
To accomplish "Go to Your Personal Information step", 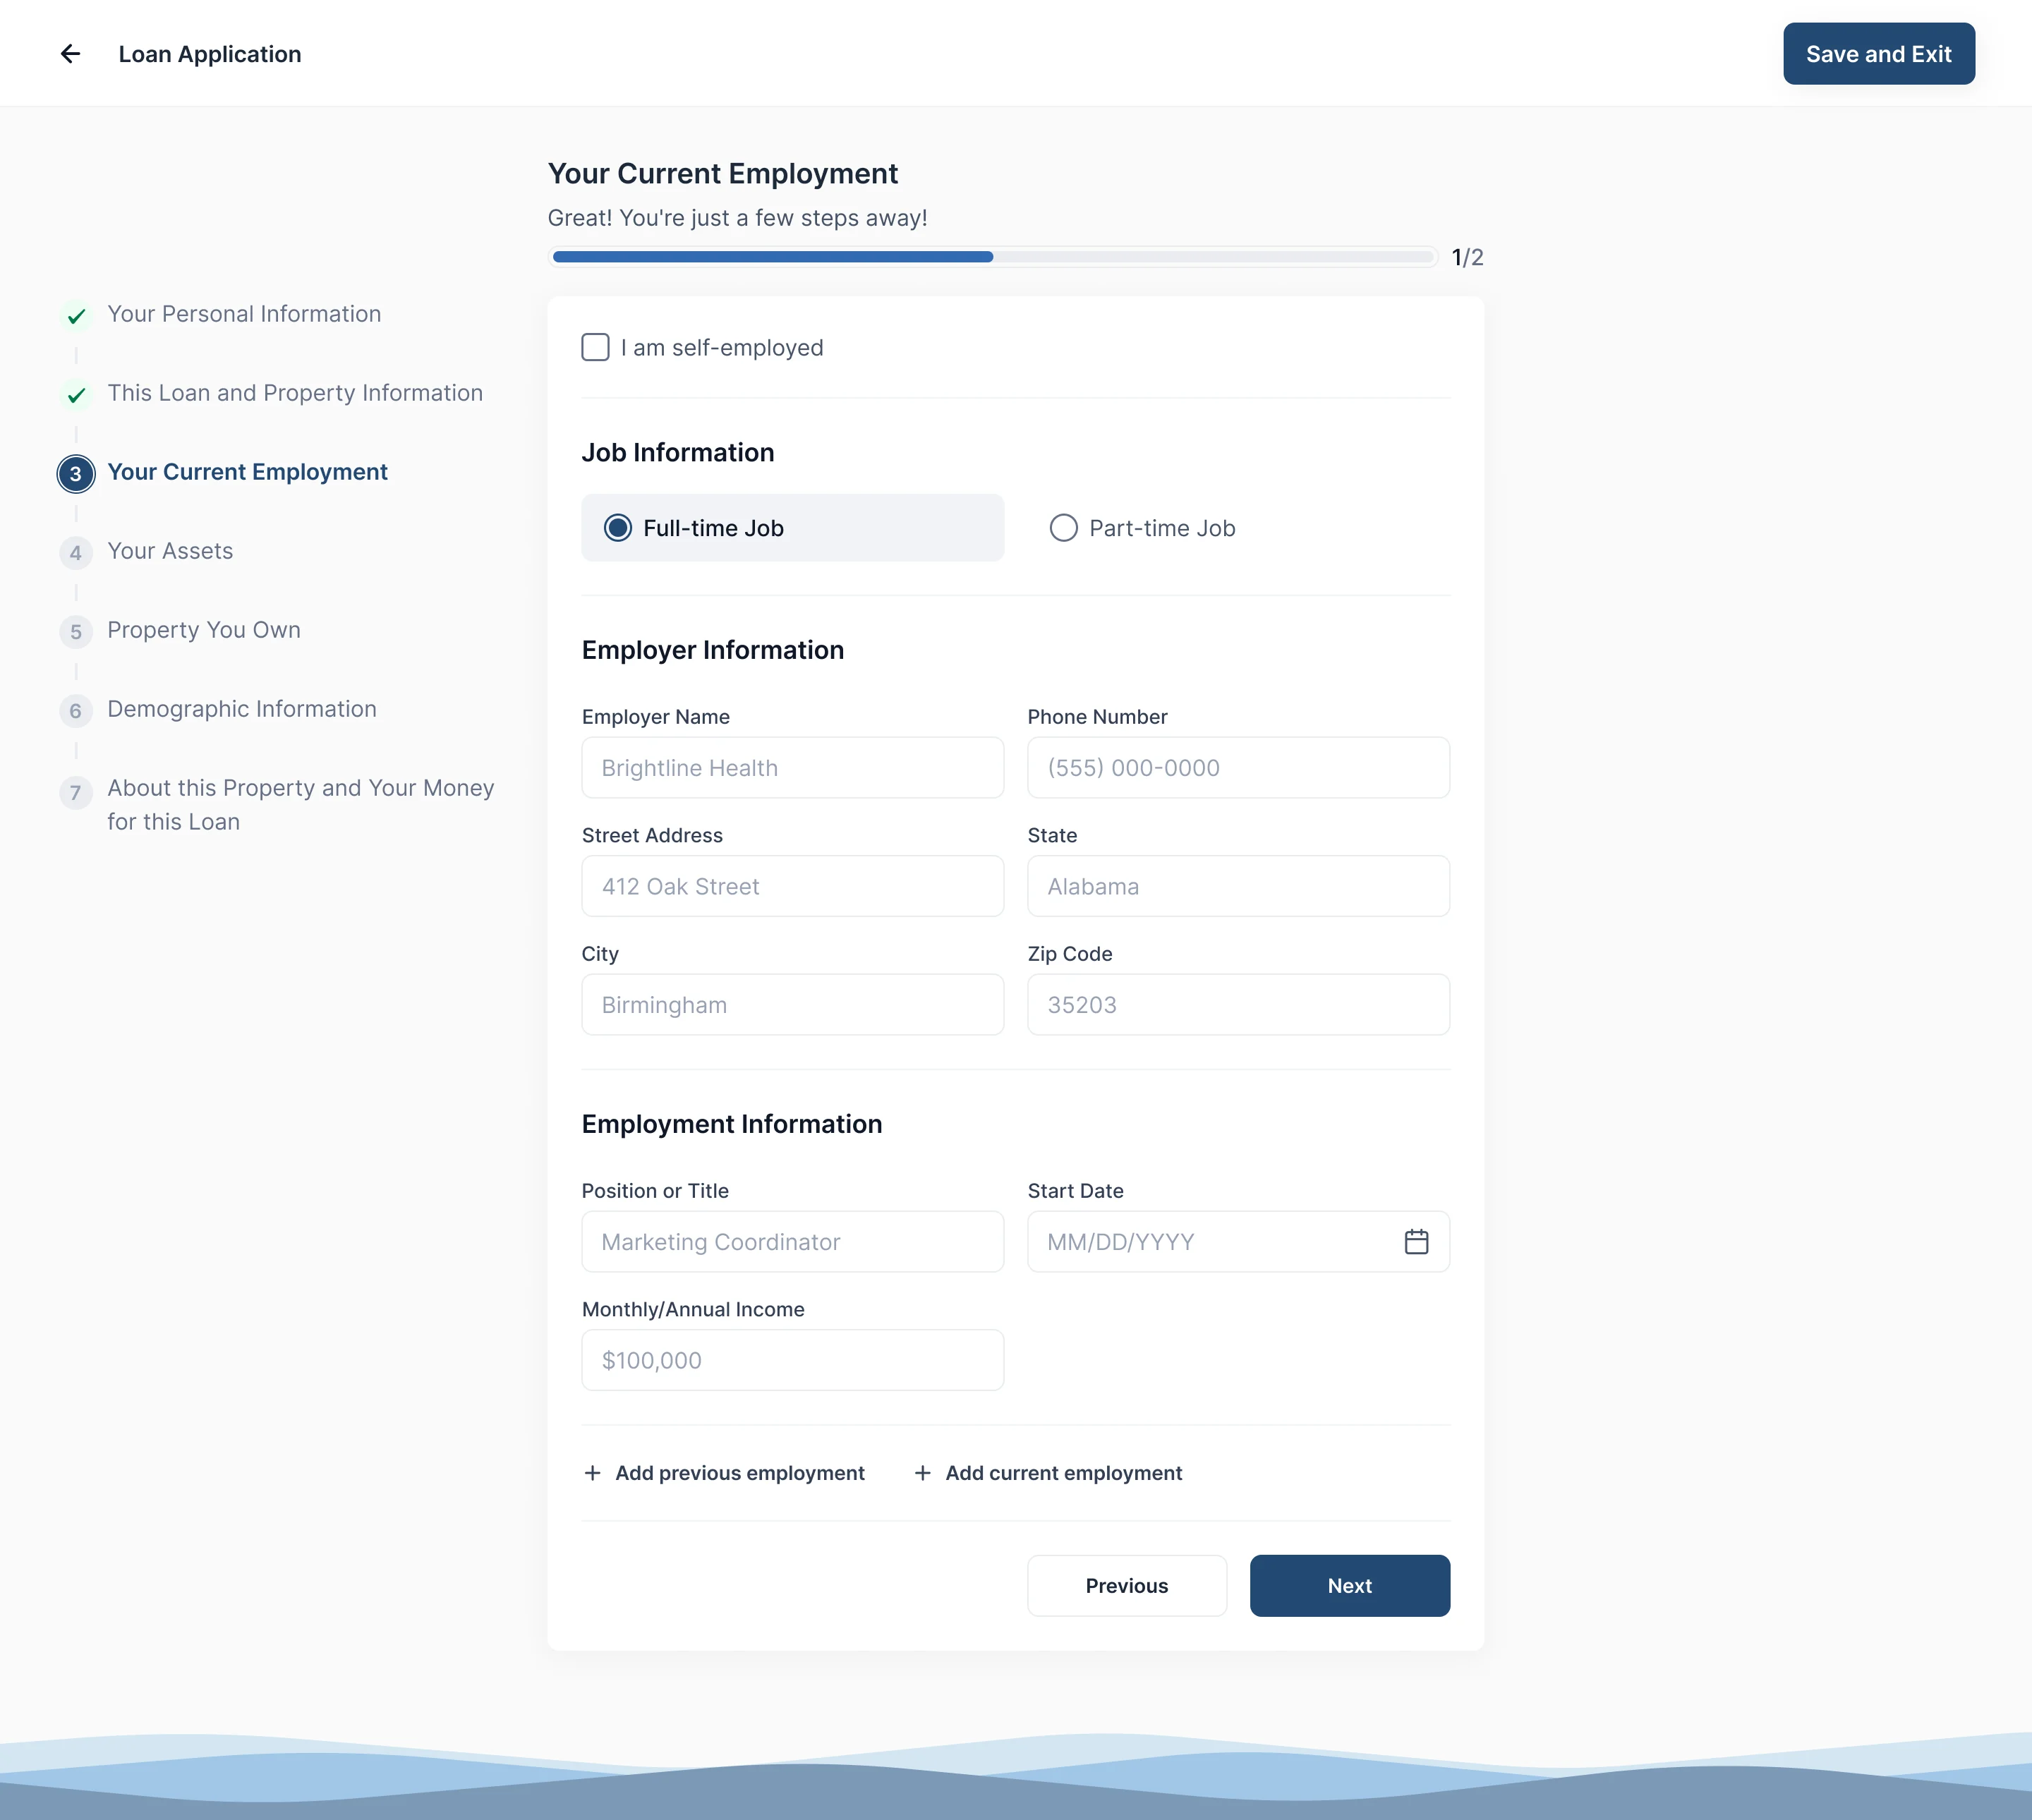I will 244,314.
